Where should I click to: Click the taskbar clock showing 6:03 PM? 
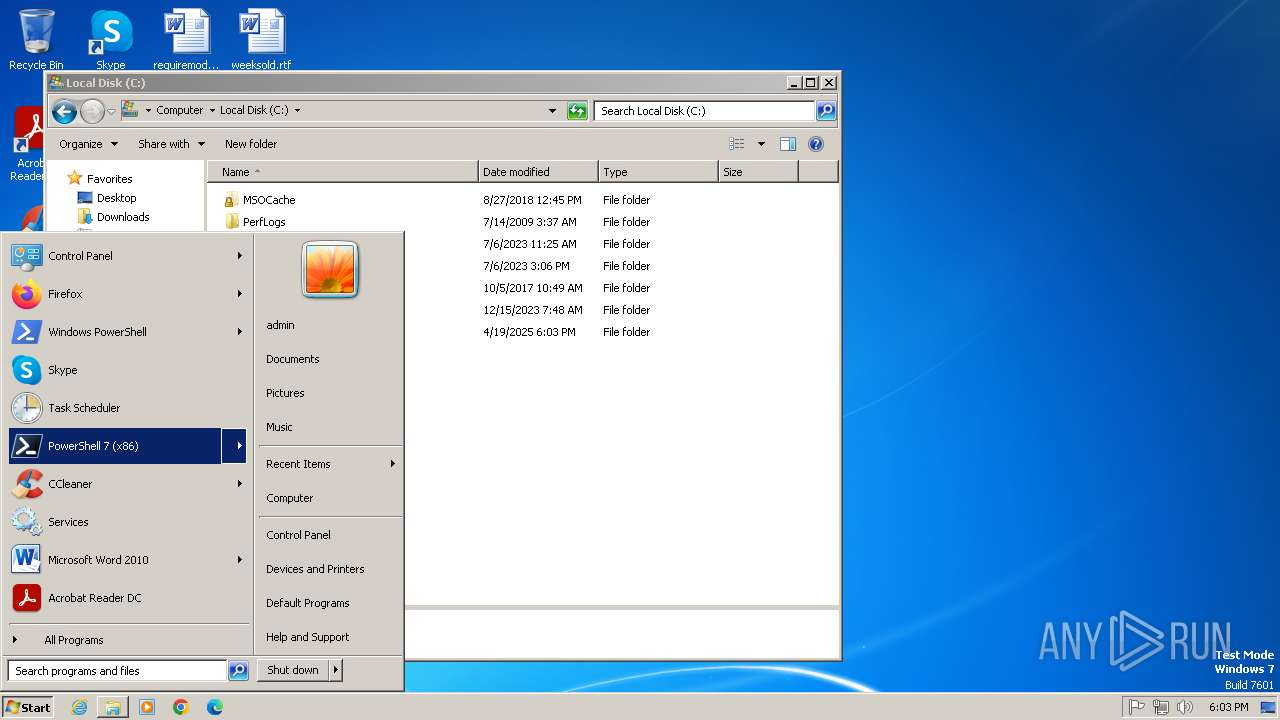coord(1228,707)
